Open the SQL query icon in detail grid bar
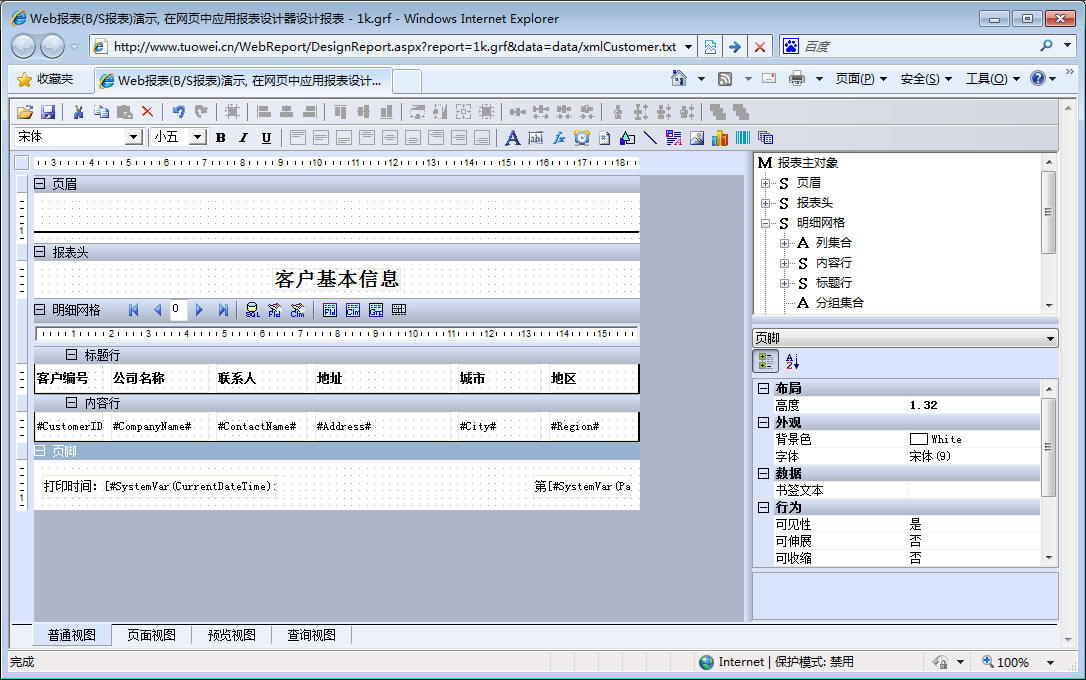 (252, 310)
